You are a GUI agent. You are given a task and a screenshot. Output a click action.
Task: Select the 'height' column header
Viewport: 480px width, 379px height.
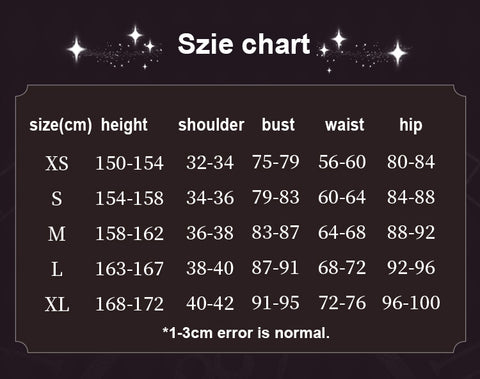124,125
